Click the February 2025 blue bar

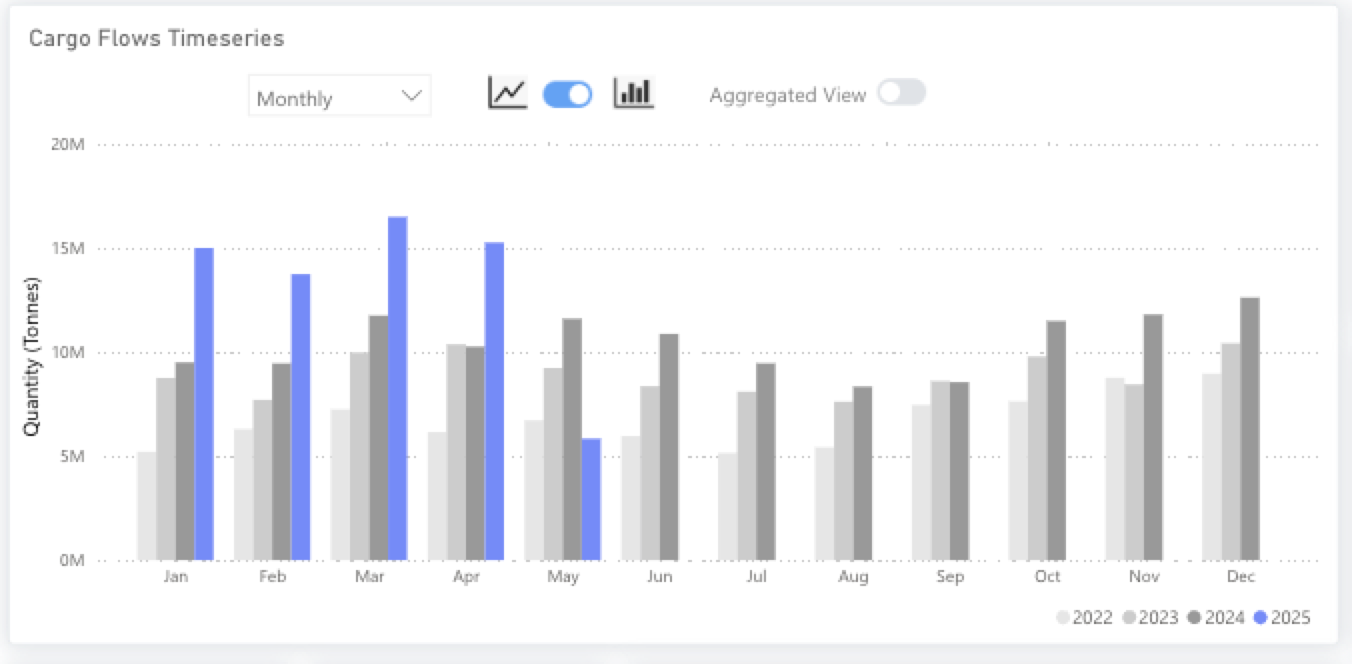(x=301, y=416)
